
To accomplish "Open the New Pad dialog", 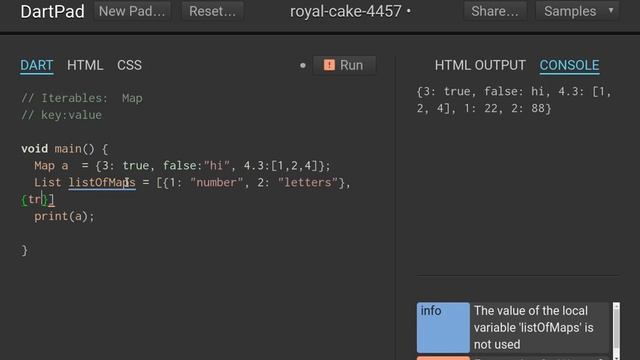I will coord(132,11).
